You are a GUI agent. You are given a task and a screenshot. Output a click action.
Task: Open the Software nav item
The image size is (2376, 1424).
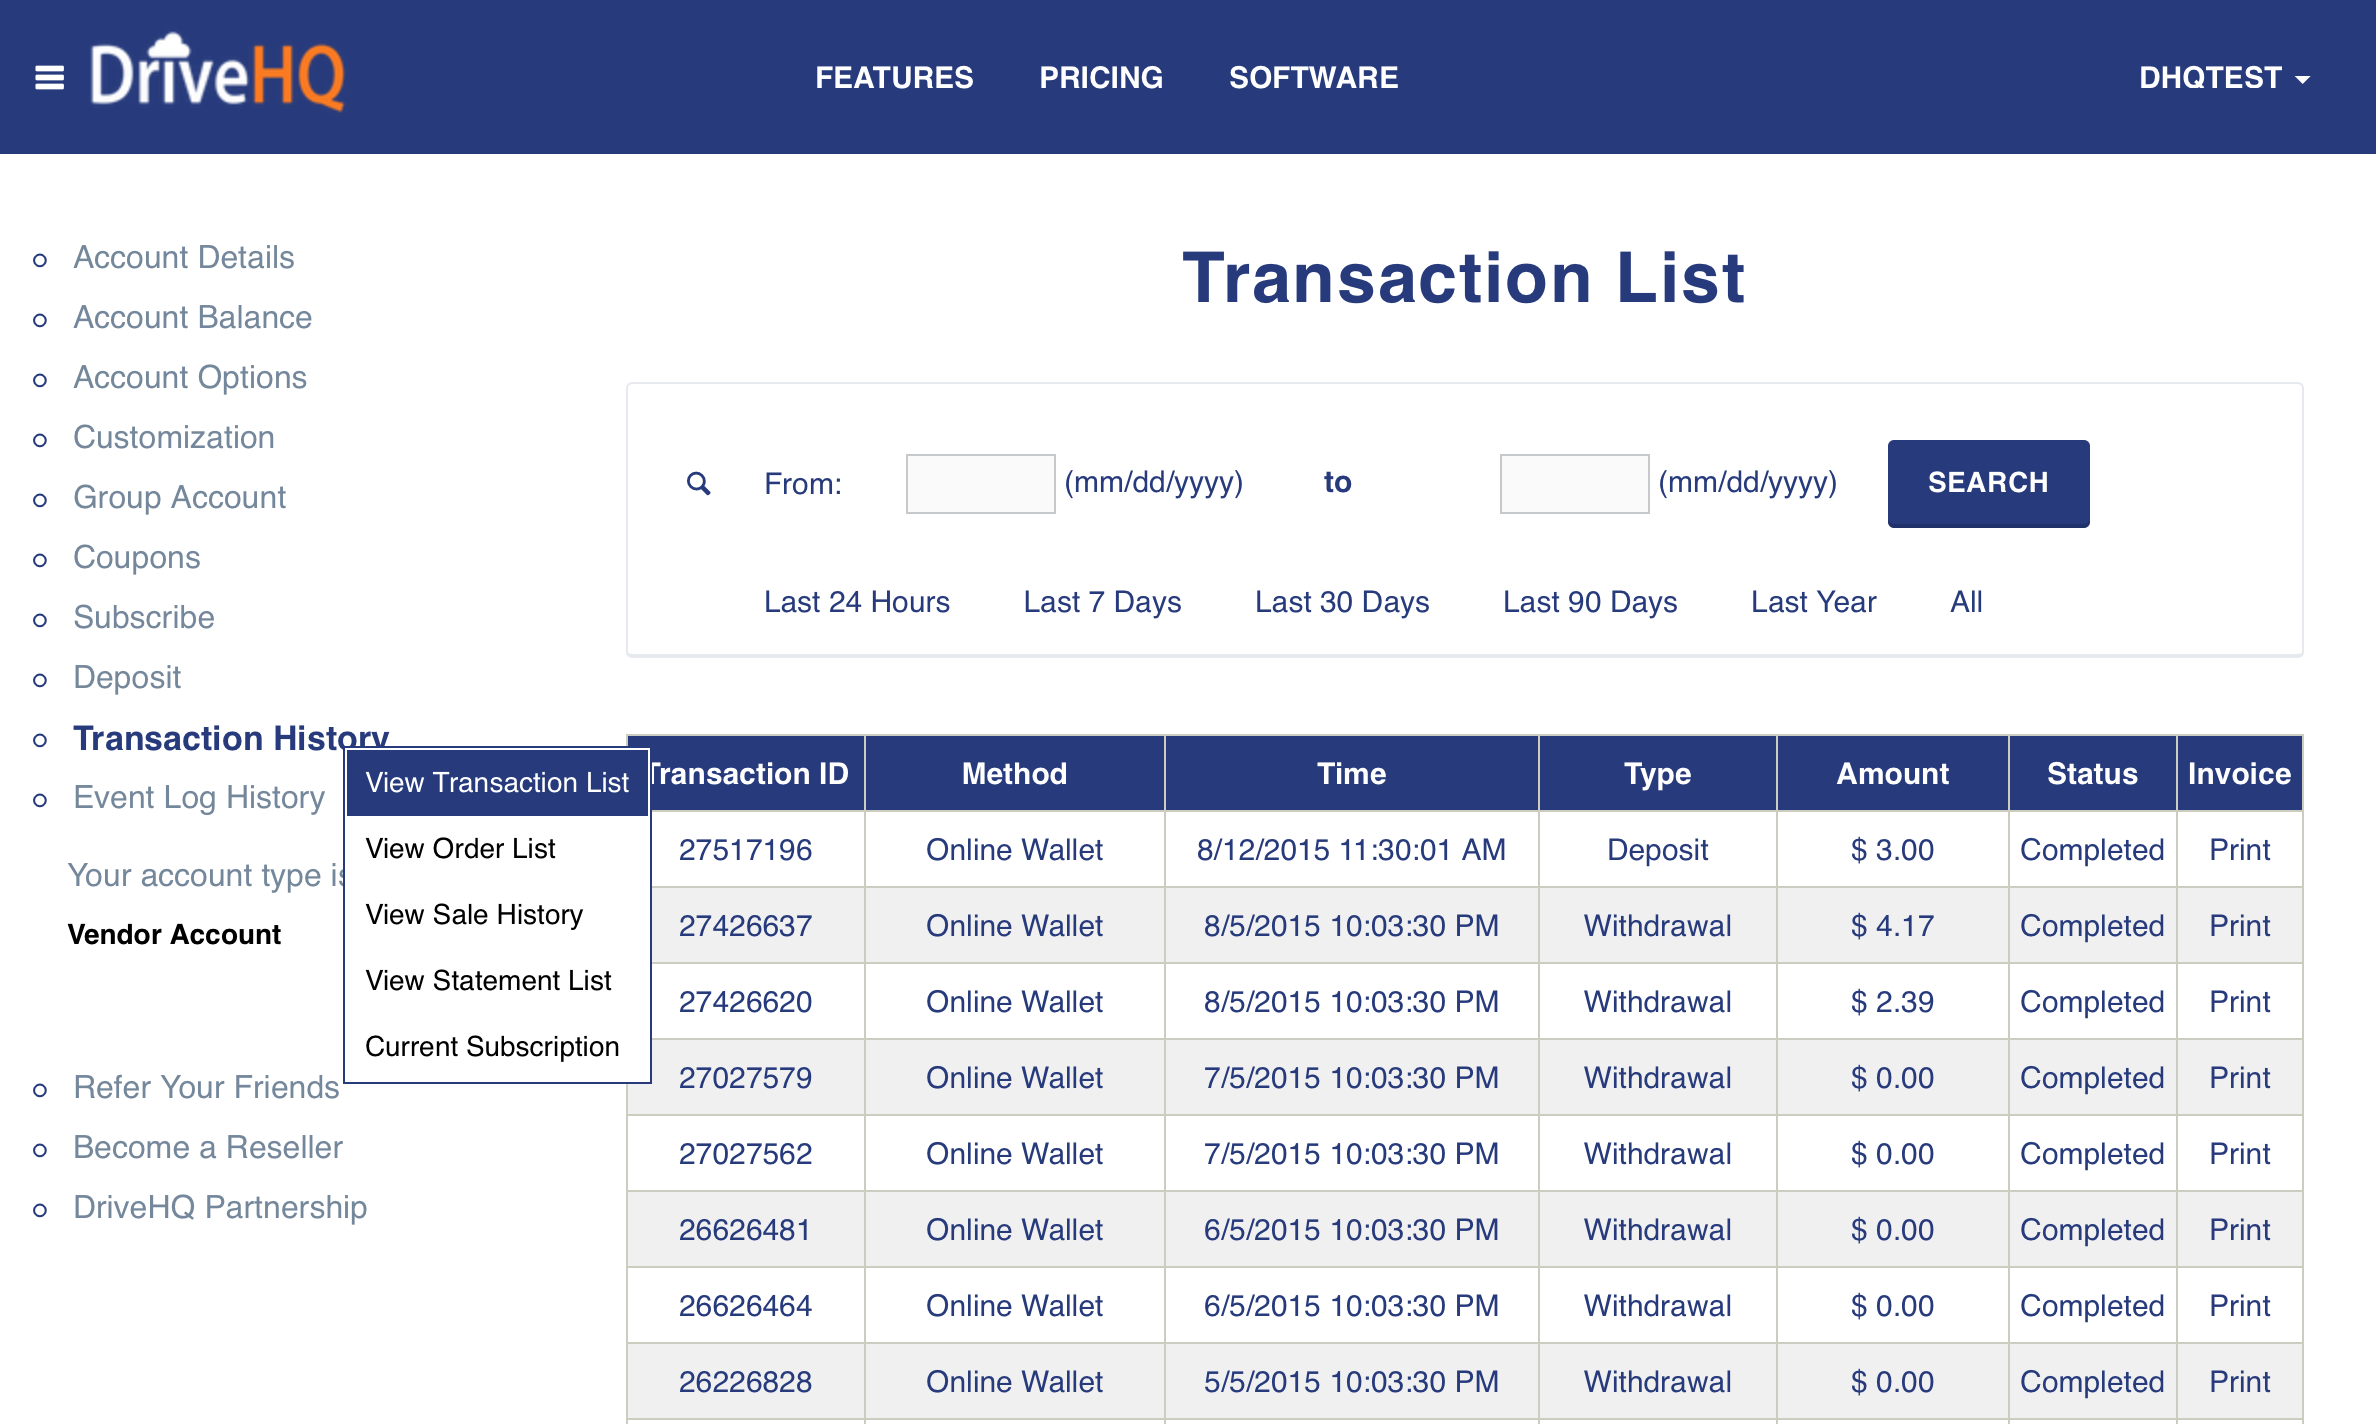click(1312, 78)
